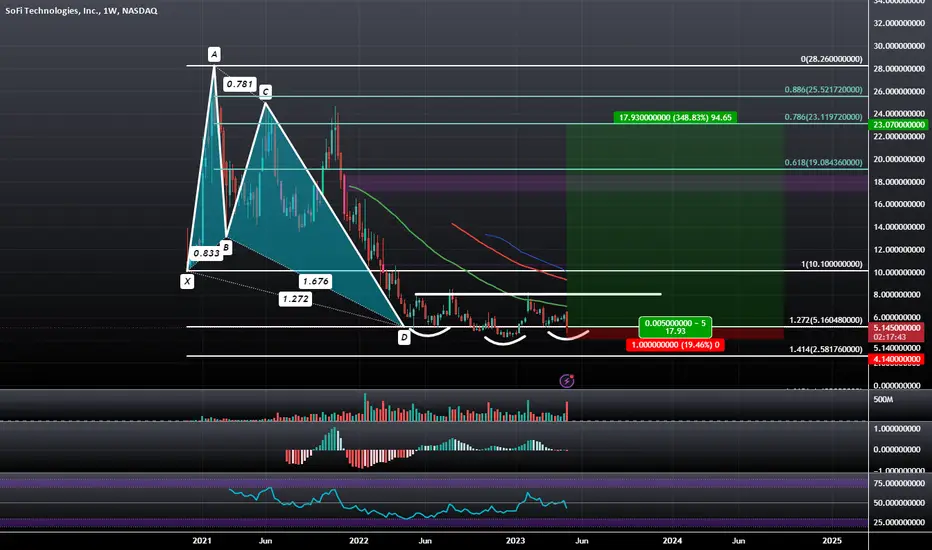Select the harmonic pattern point X label
Image resolution: width=932 pixels, height=550 pixels.
187,281
